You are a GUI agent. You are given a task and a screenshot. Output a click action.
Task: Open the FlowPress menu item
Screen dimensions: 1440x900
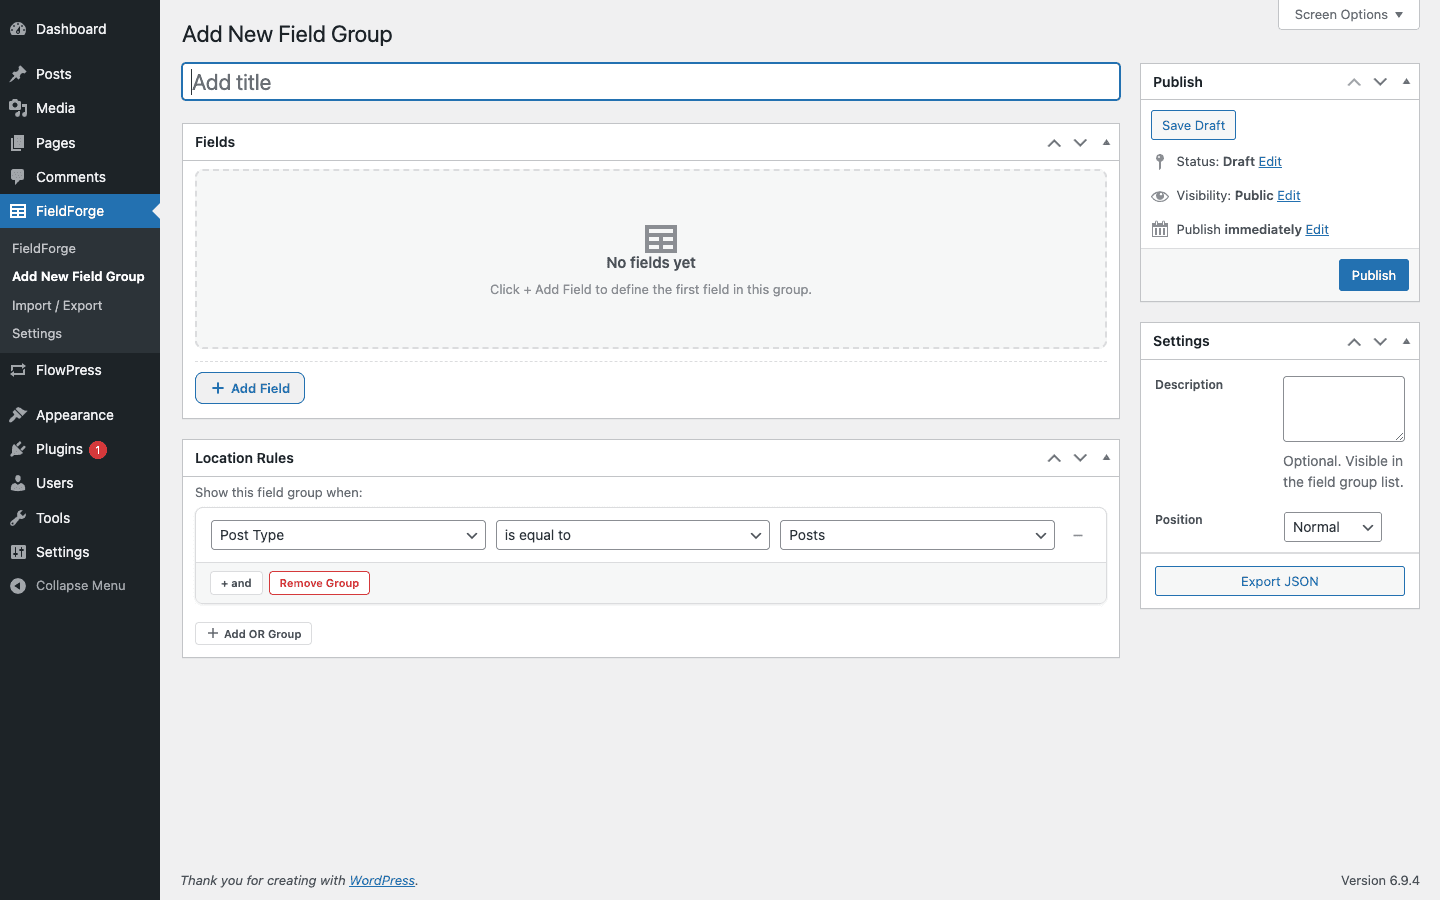tap(80, 370)
